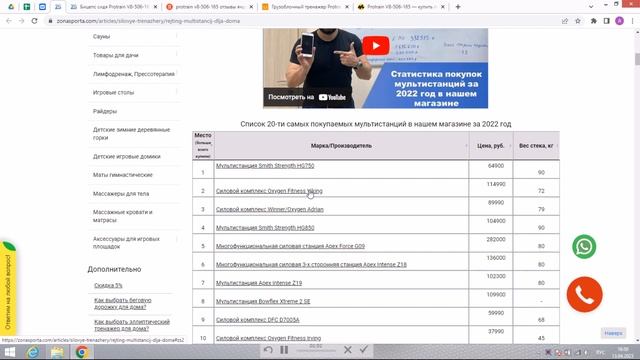Close the Бицепс сидя Protrain tab
This screenshot has width=640, height=360.
pyautogui.click(x=155, y=7)
